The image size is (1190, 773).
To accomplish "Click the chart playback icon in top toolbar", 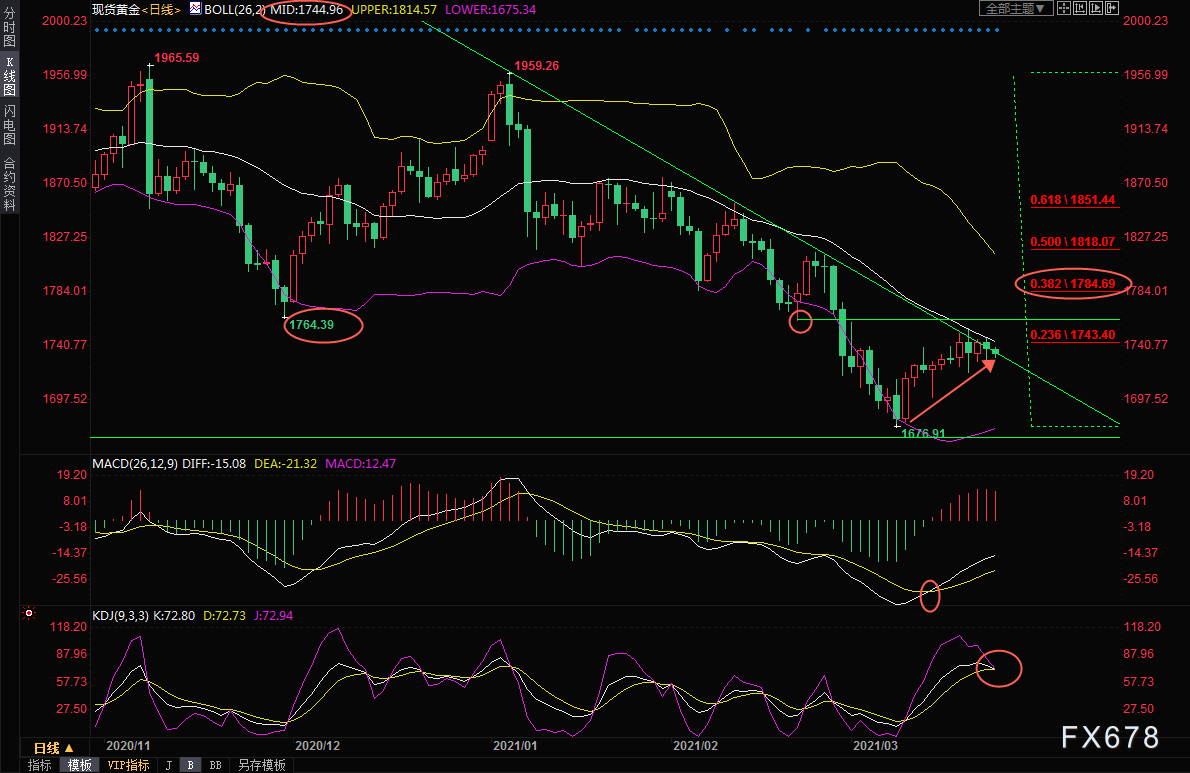I will [x=1095, y=8].
